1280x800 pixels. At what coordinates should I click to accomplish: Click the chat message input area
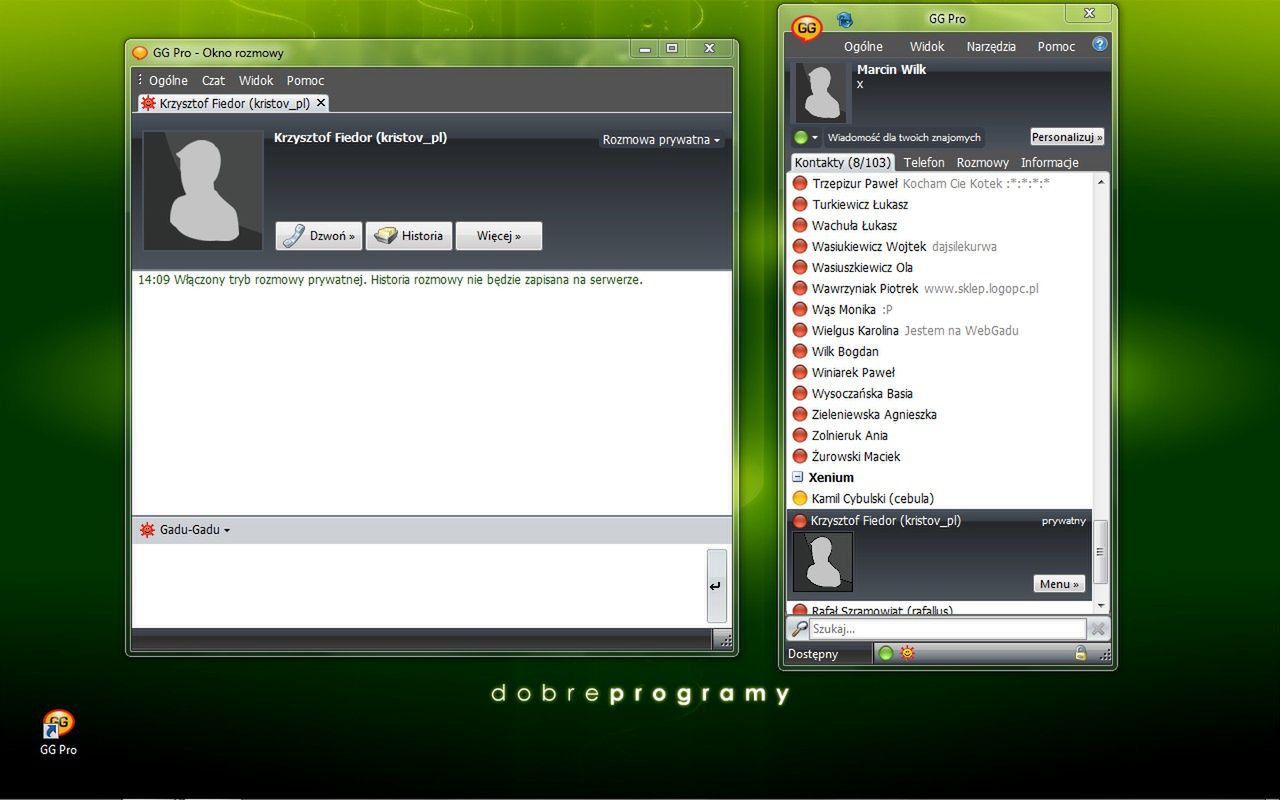[418, 586]
